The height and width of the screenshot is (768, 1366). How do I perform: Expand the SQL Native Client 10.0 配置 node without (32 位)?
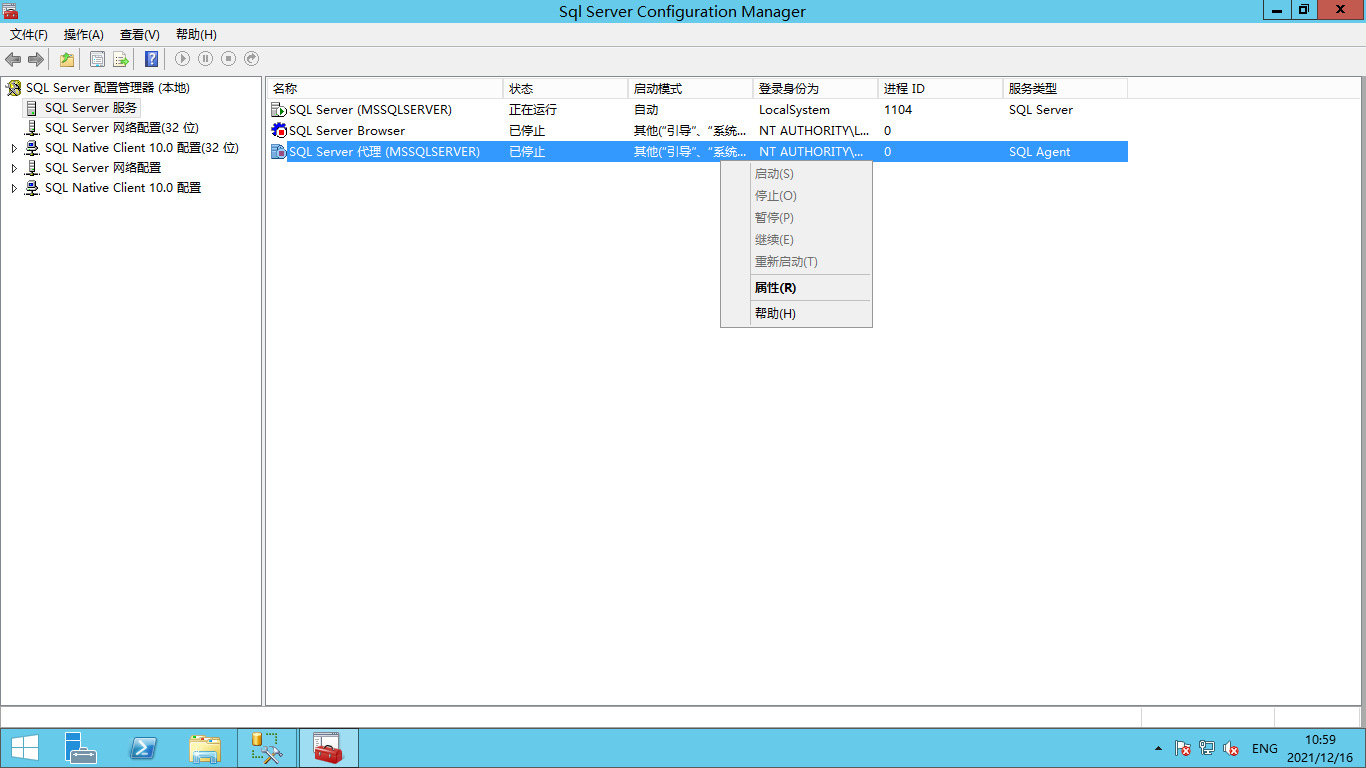point(14,188)
